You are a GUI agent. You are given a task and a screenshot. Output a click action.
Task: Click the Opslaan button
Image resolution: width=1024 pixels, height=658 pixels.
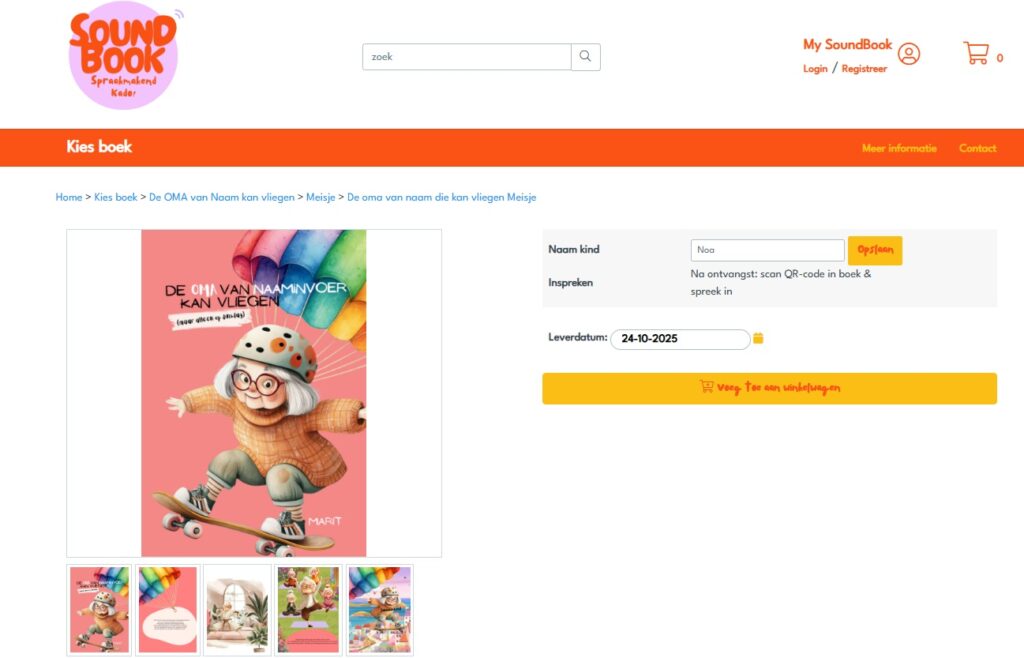[x=875, y=250]
